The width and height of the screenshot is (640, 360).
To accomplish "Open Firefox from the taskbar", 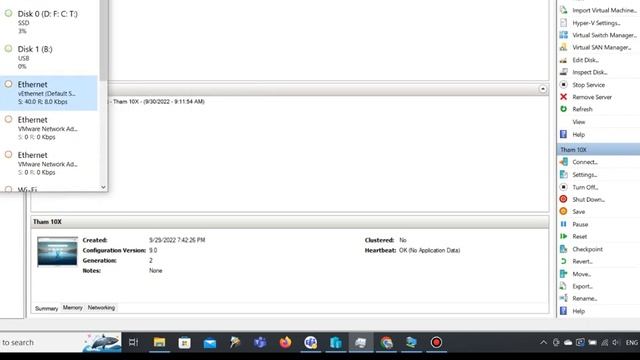I will pyautogui.click(x=285, y=342).
